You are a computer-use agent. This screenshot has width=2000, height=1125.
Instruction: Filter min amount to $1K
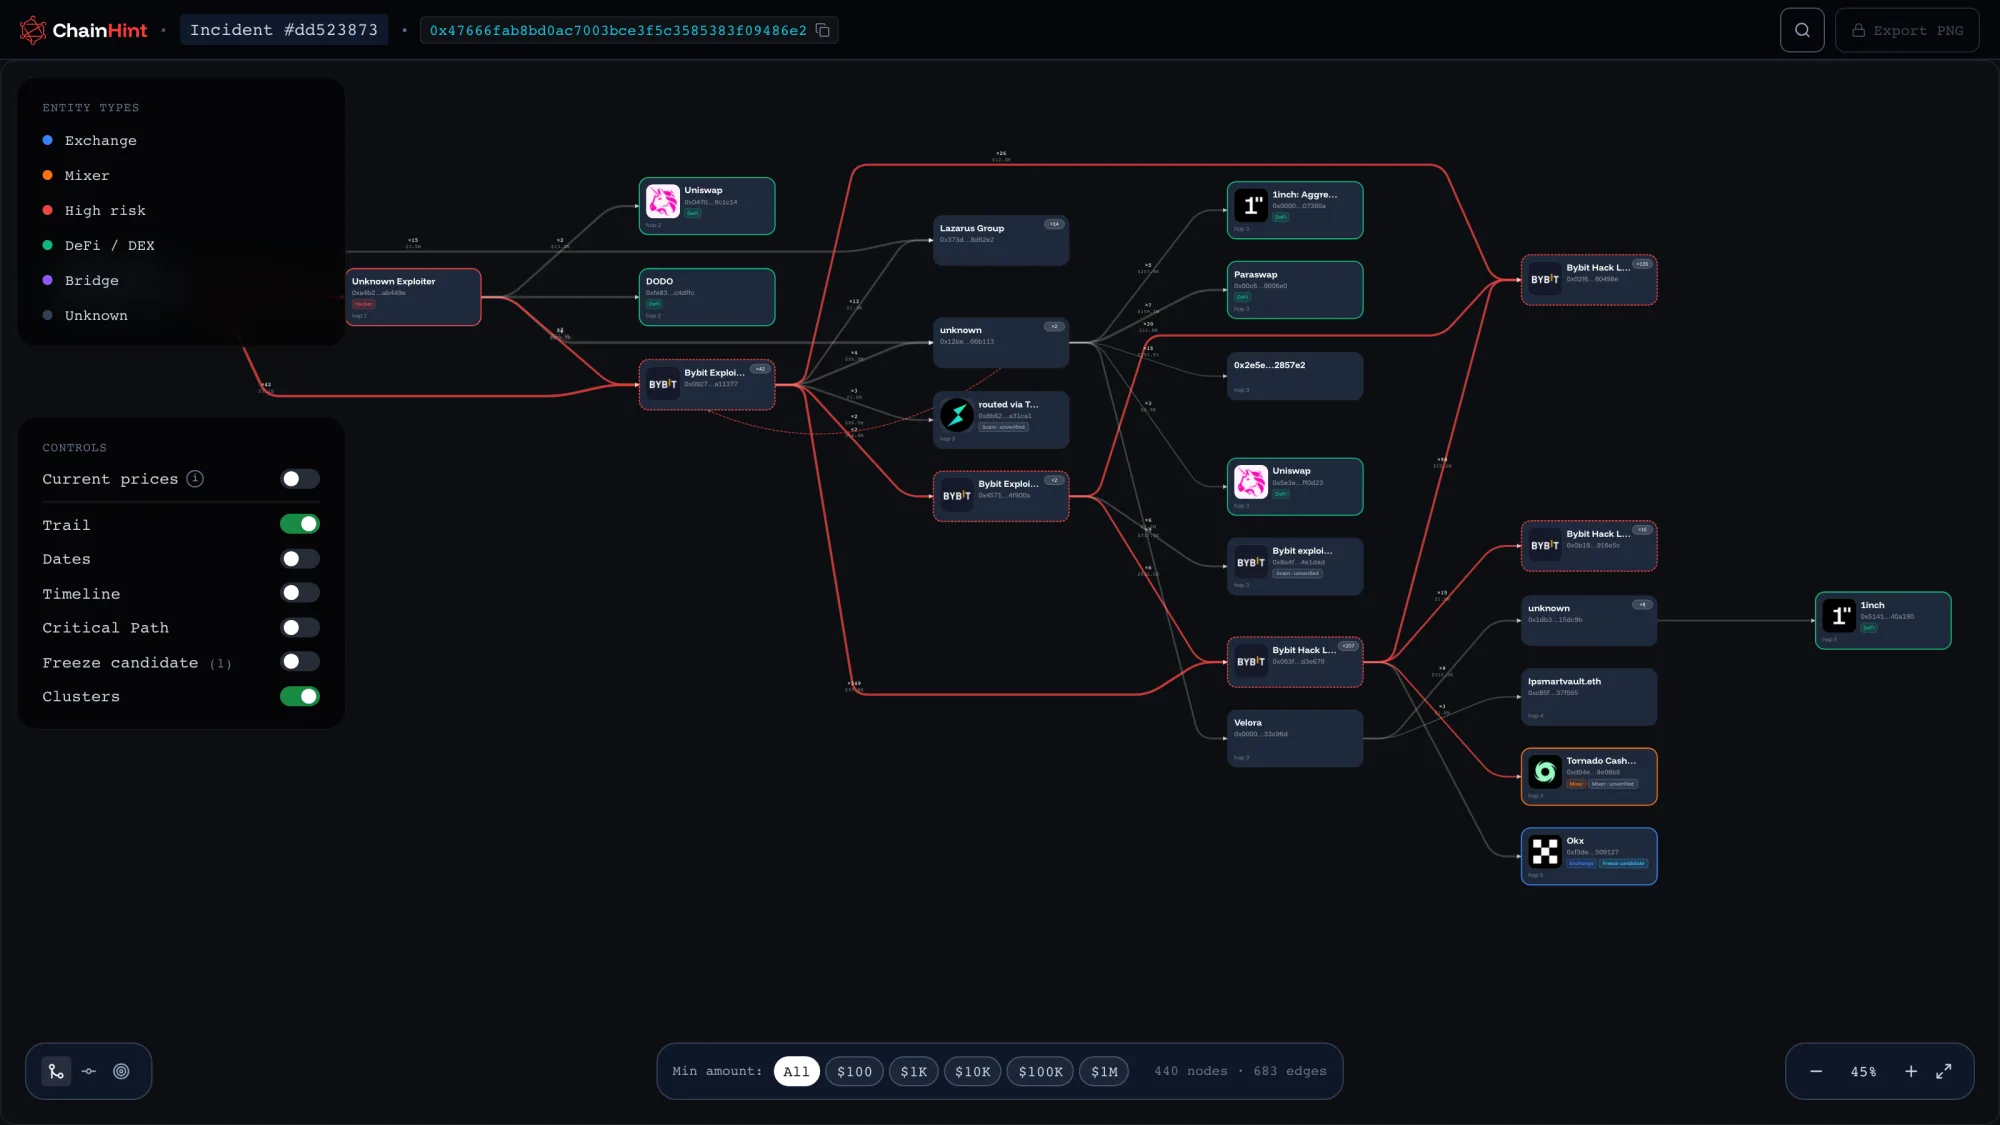click(914, 1071)
